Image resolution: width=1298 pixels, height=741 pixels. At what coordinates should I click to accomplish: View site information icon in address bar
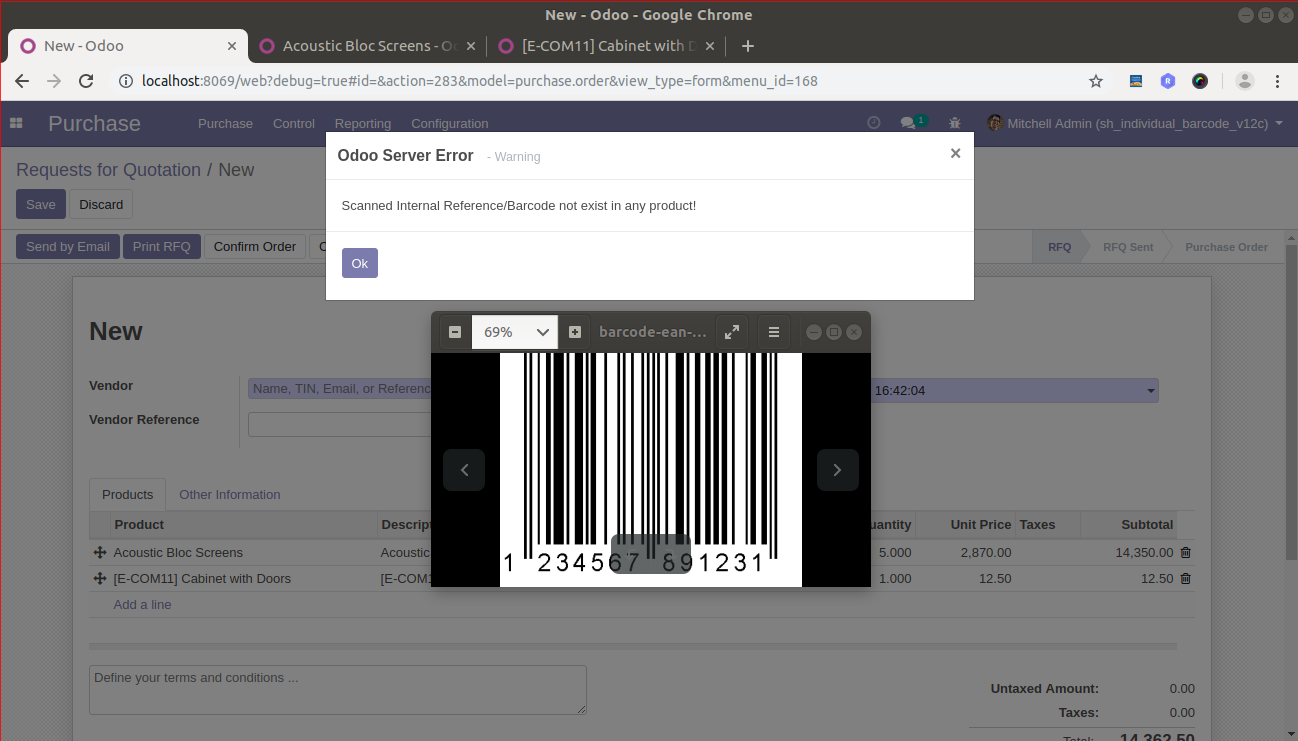pos(125,81)
